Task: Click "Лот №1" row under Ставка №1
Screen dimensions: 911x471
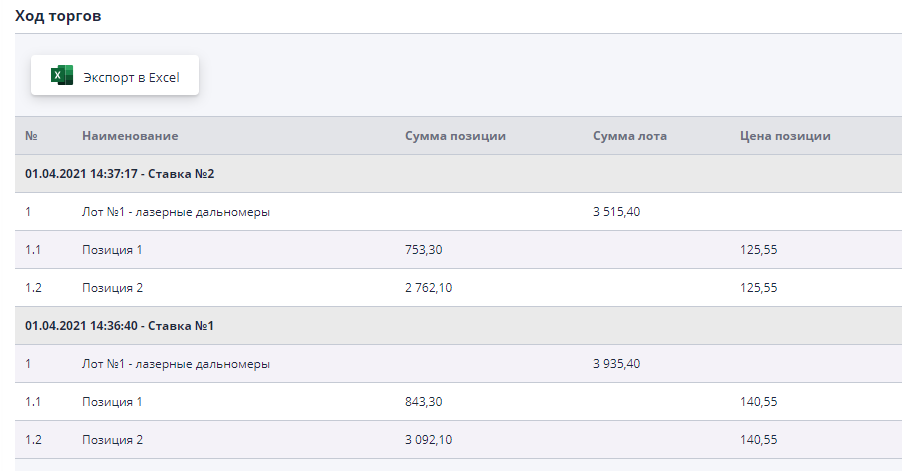Action: click(176, 364)
